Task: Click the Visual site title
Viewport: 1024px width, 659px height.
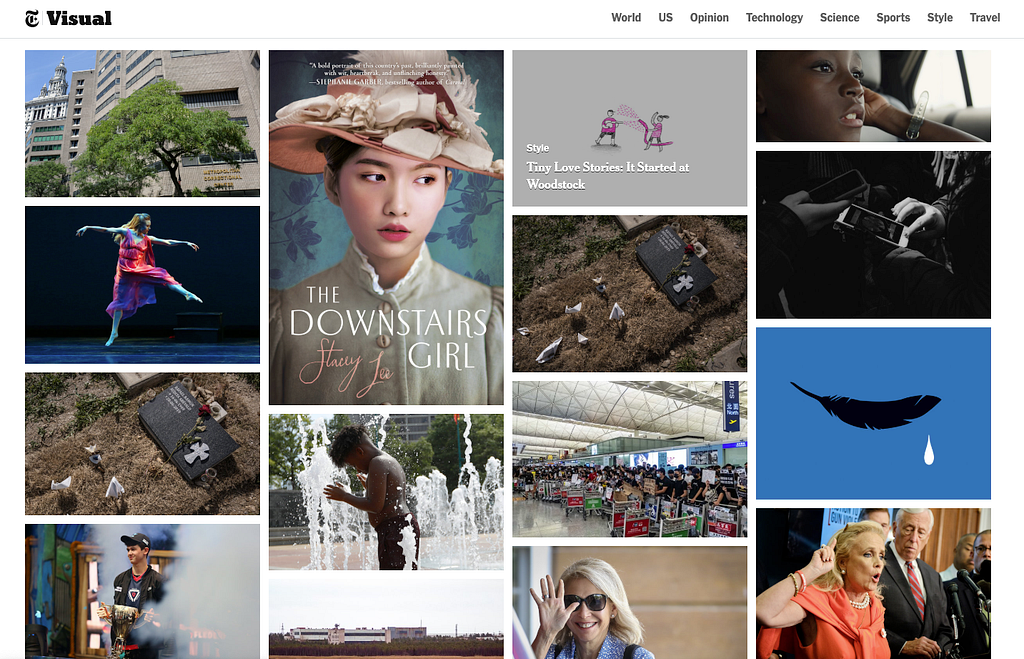Action: coord(79,18)
